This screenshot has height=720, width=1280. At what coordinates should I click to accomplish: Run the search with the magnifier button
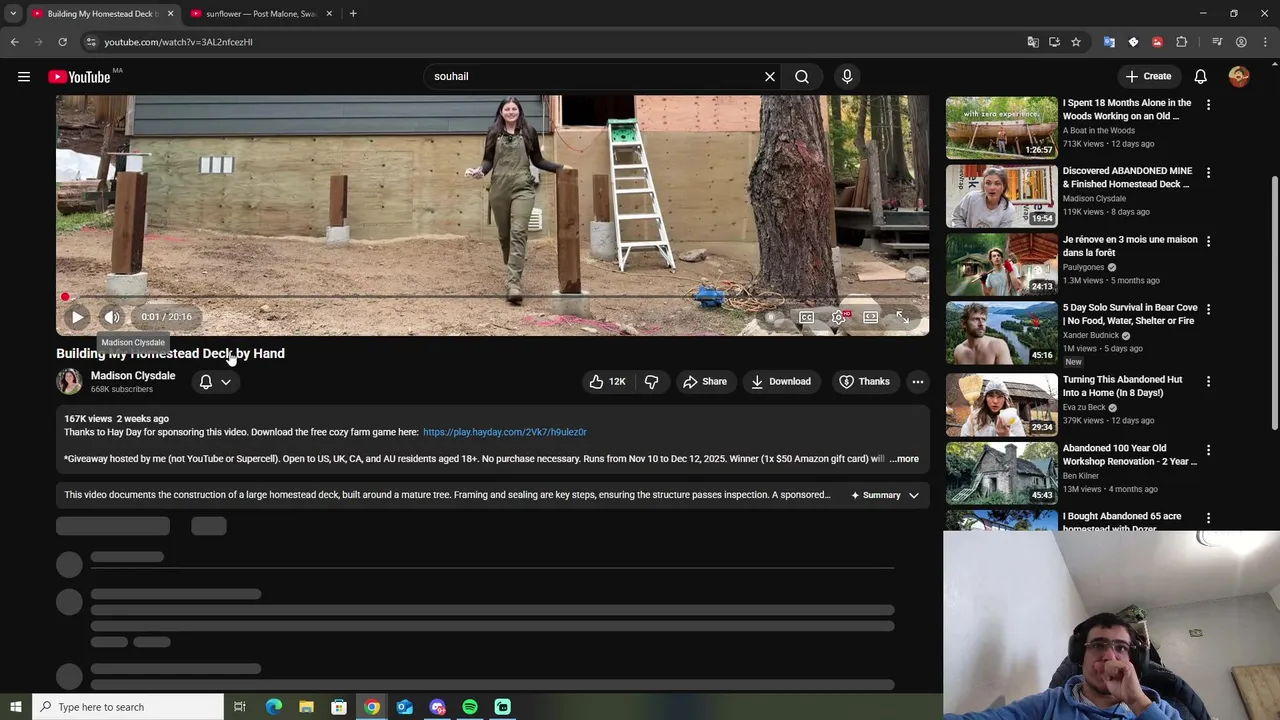click(x=802, y=76)
